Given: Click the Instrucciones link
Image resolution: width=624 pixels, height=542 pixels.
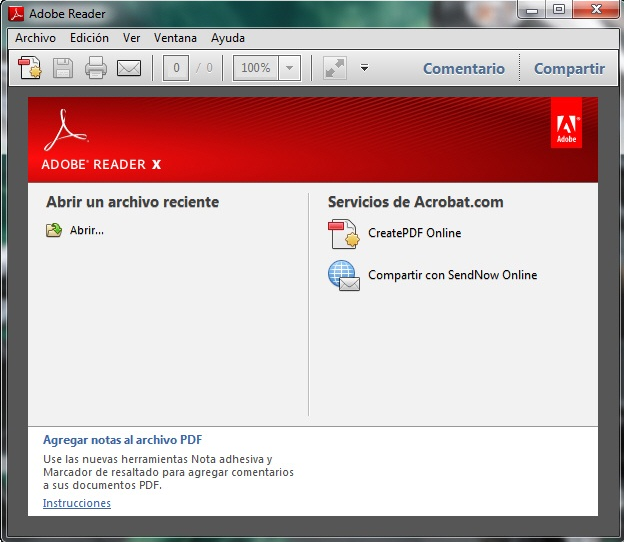Looking at the screenshot, I should pyautogui.click(x=77, y=503).
